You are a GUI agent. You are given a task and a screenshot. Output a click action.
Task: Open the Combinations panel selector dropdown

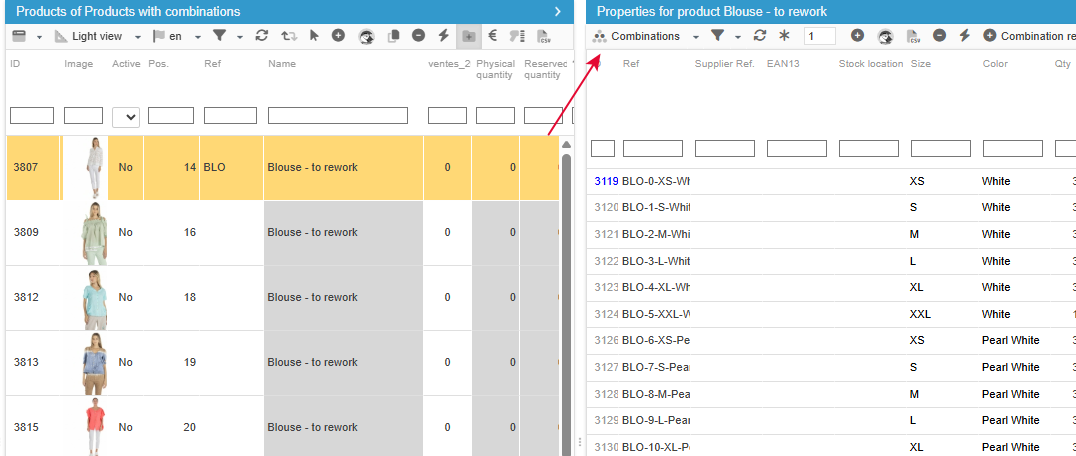(694, 37)
